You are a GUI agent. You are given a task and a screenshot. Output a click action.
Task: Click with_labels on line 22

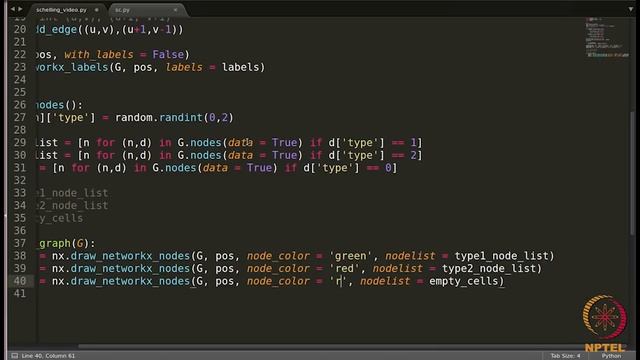tap(99, 55)
